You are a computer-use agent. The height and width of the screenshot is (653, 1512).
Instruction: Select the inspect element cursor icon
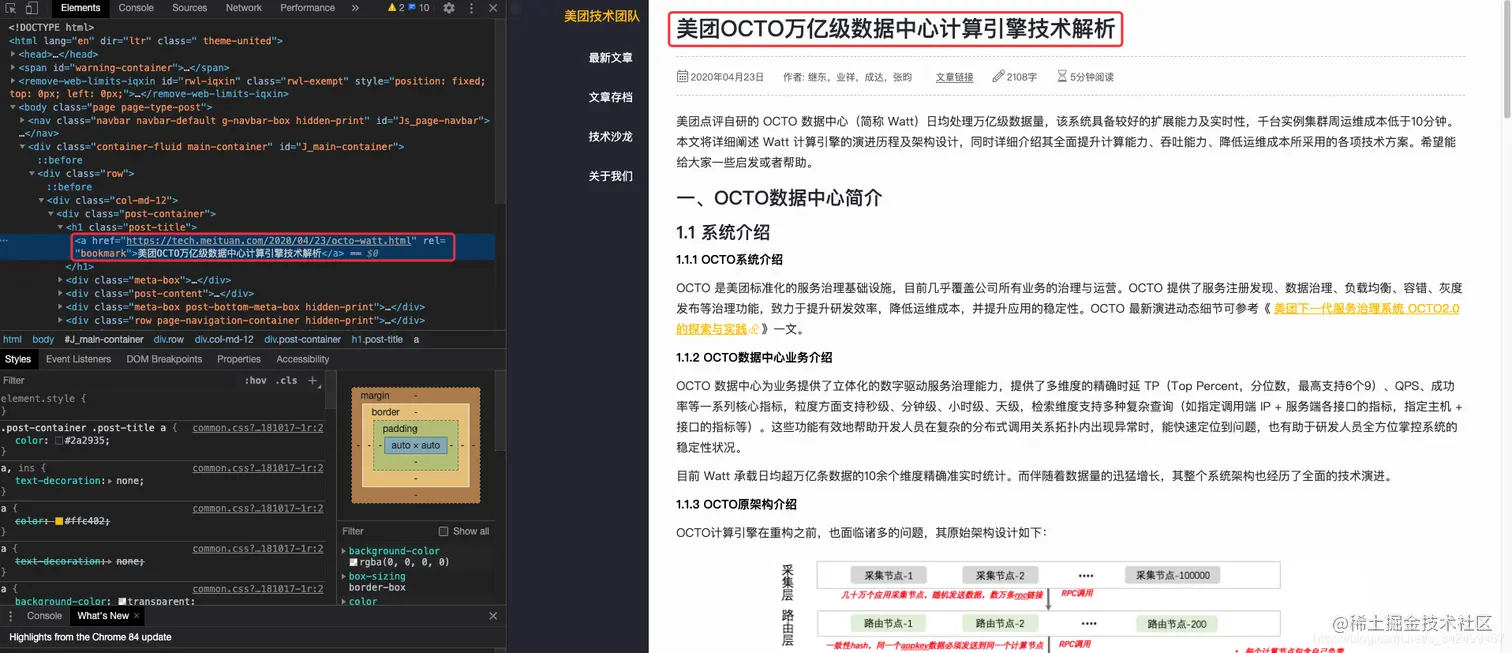point(9,8)
